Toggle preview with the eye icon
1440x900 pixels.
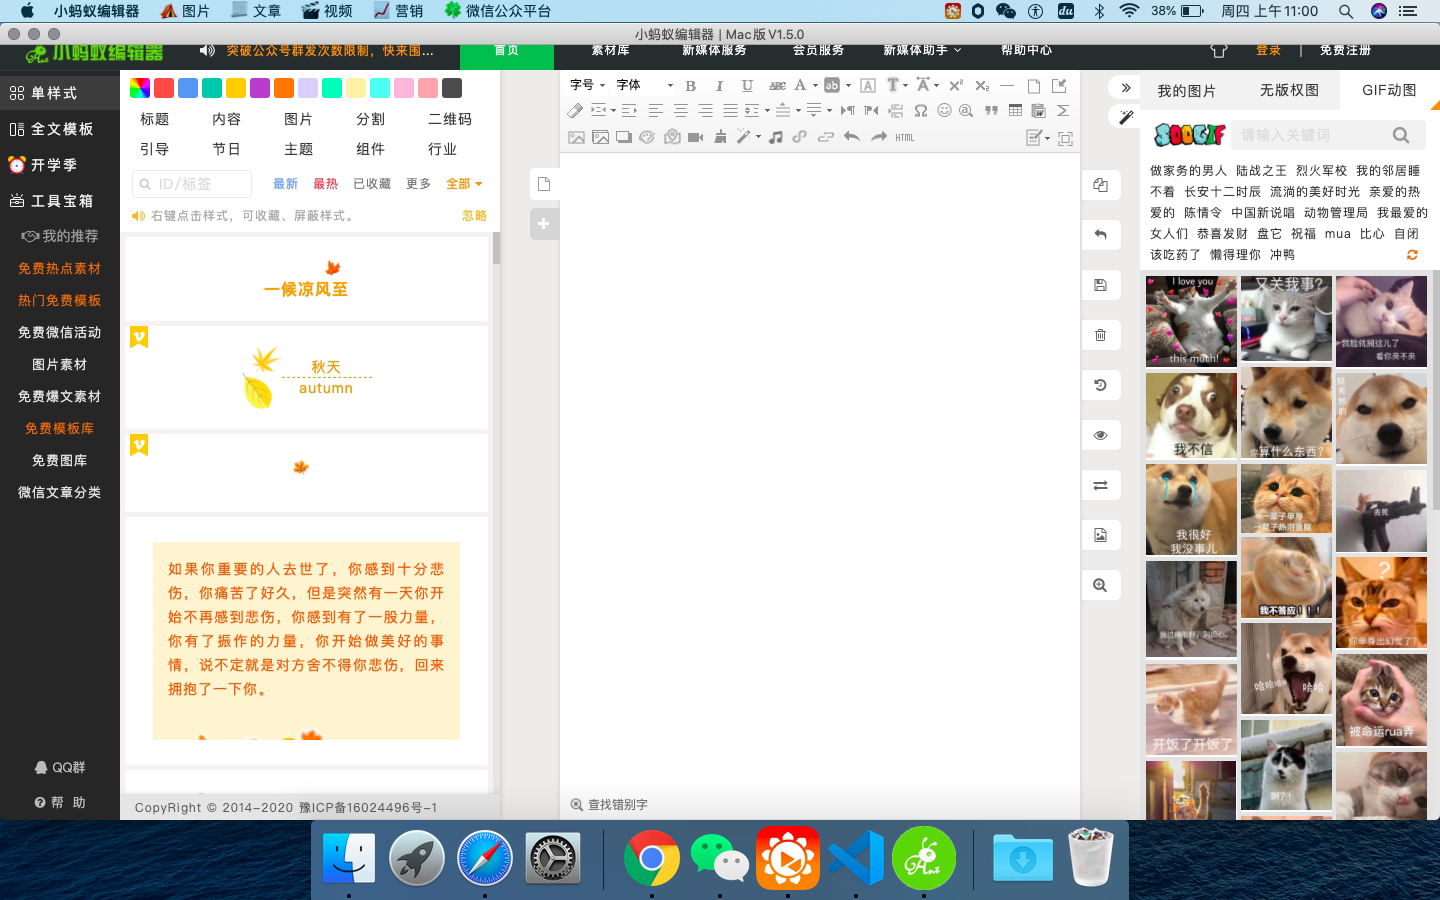point(1100,435)
